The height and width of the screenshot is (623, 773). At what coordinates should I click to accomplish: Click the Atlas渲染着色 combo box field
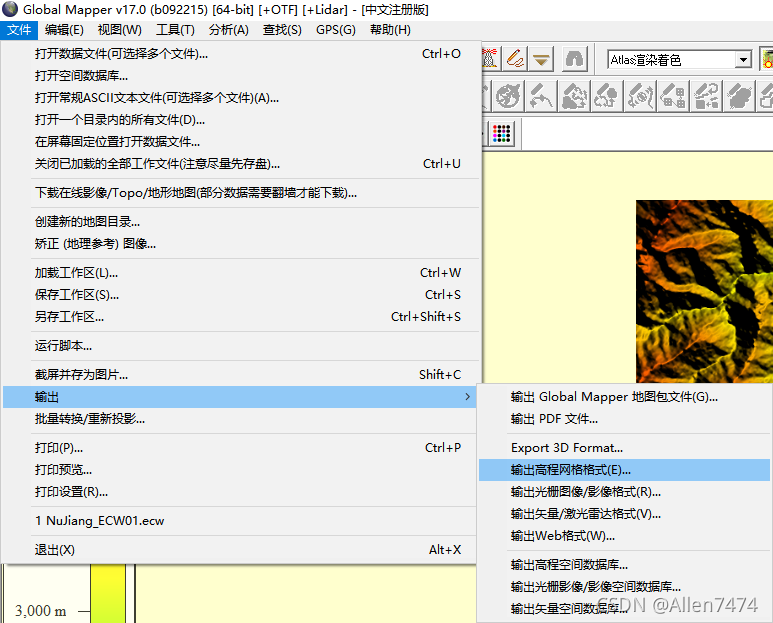point(669,60)
